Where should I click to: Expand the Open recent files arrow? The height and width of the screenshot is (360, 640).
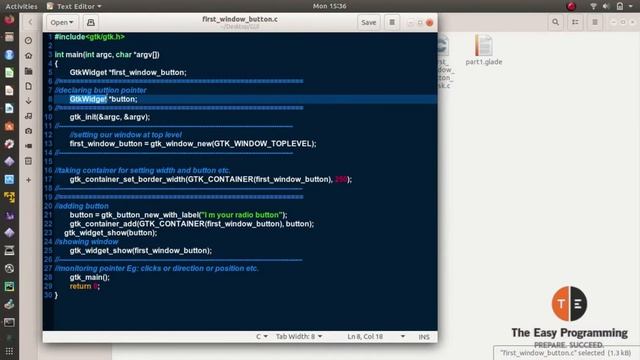point(71,22)
